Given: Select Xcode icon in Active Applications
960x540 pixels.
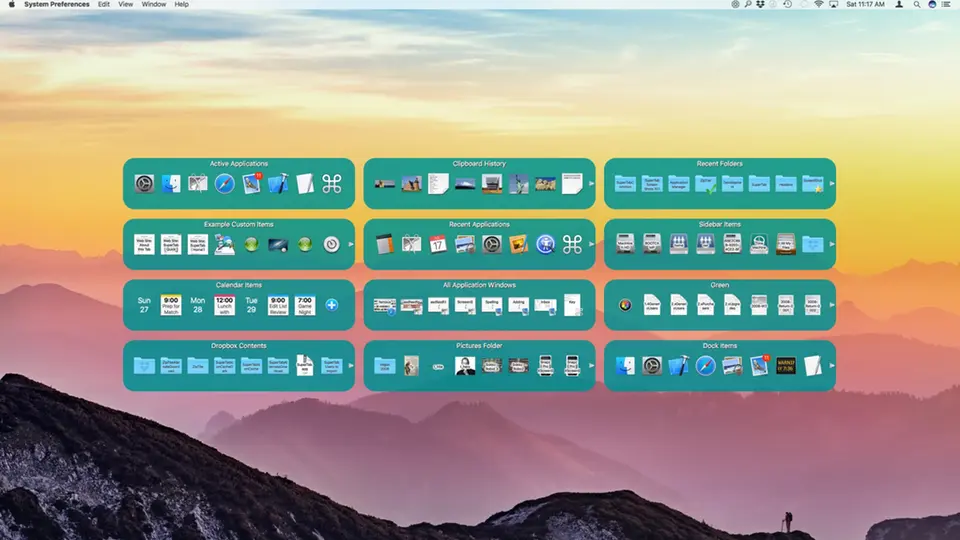Looking at the screenshot, I should pos(278,184).
